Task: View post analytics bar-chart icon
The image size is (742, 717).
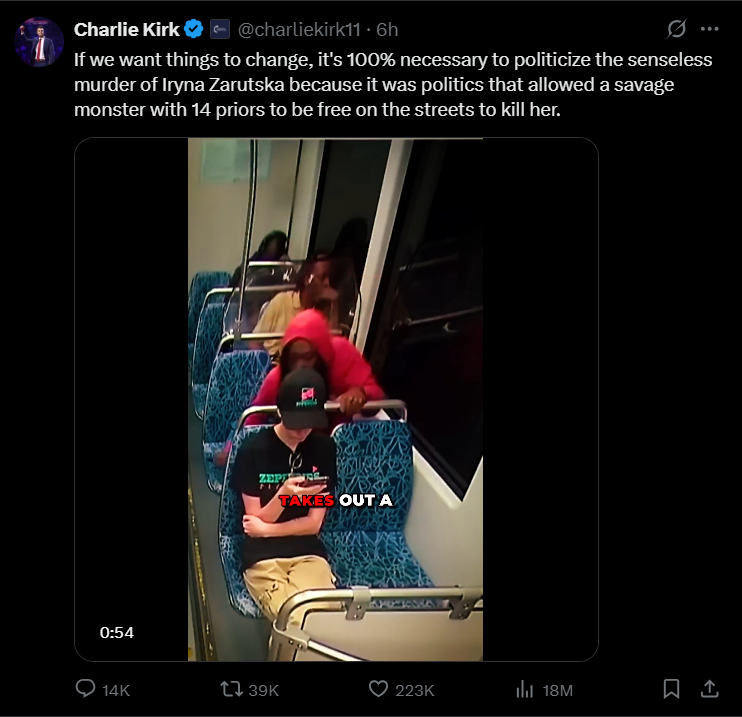Action: coord(524,689)
